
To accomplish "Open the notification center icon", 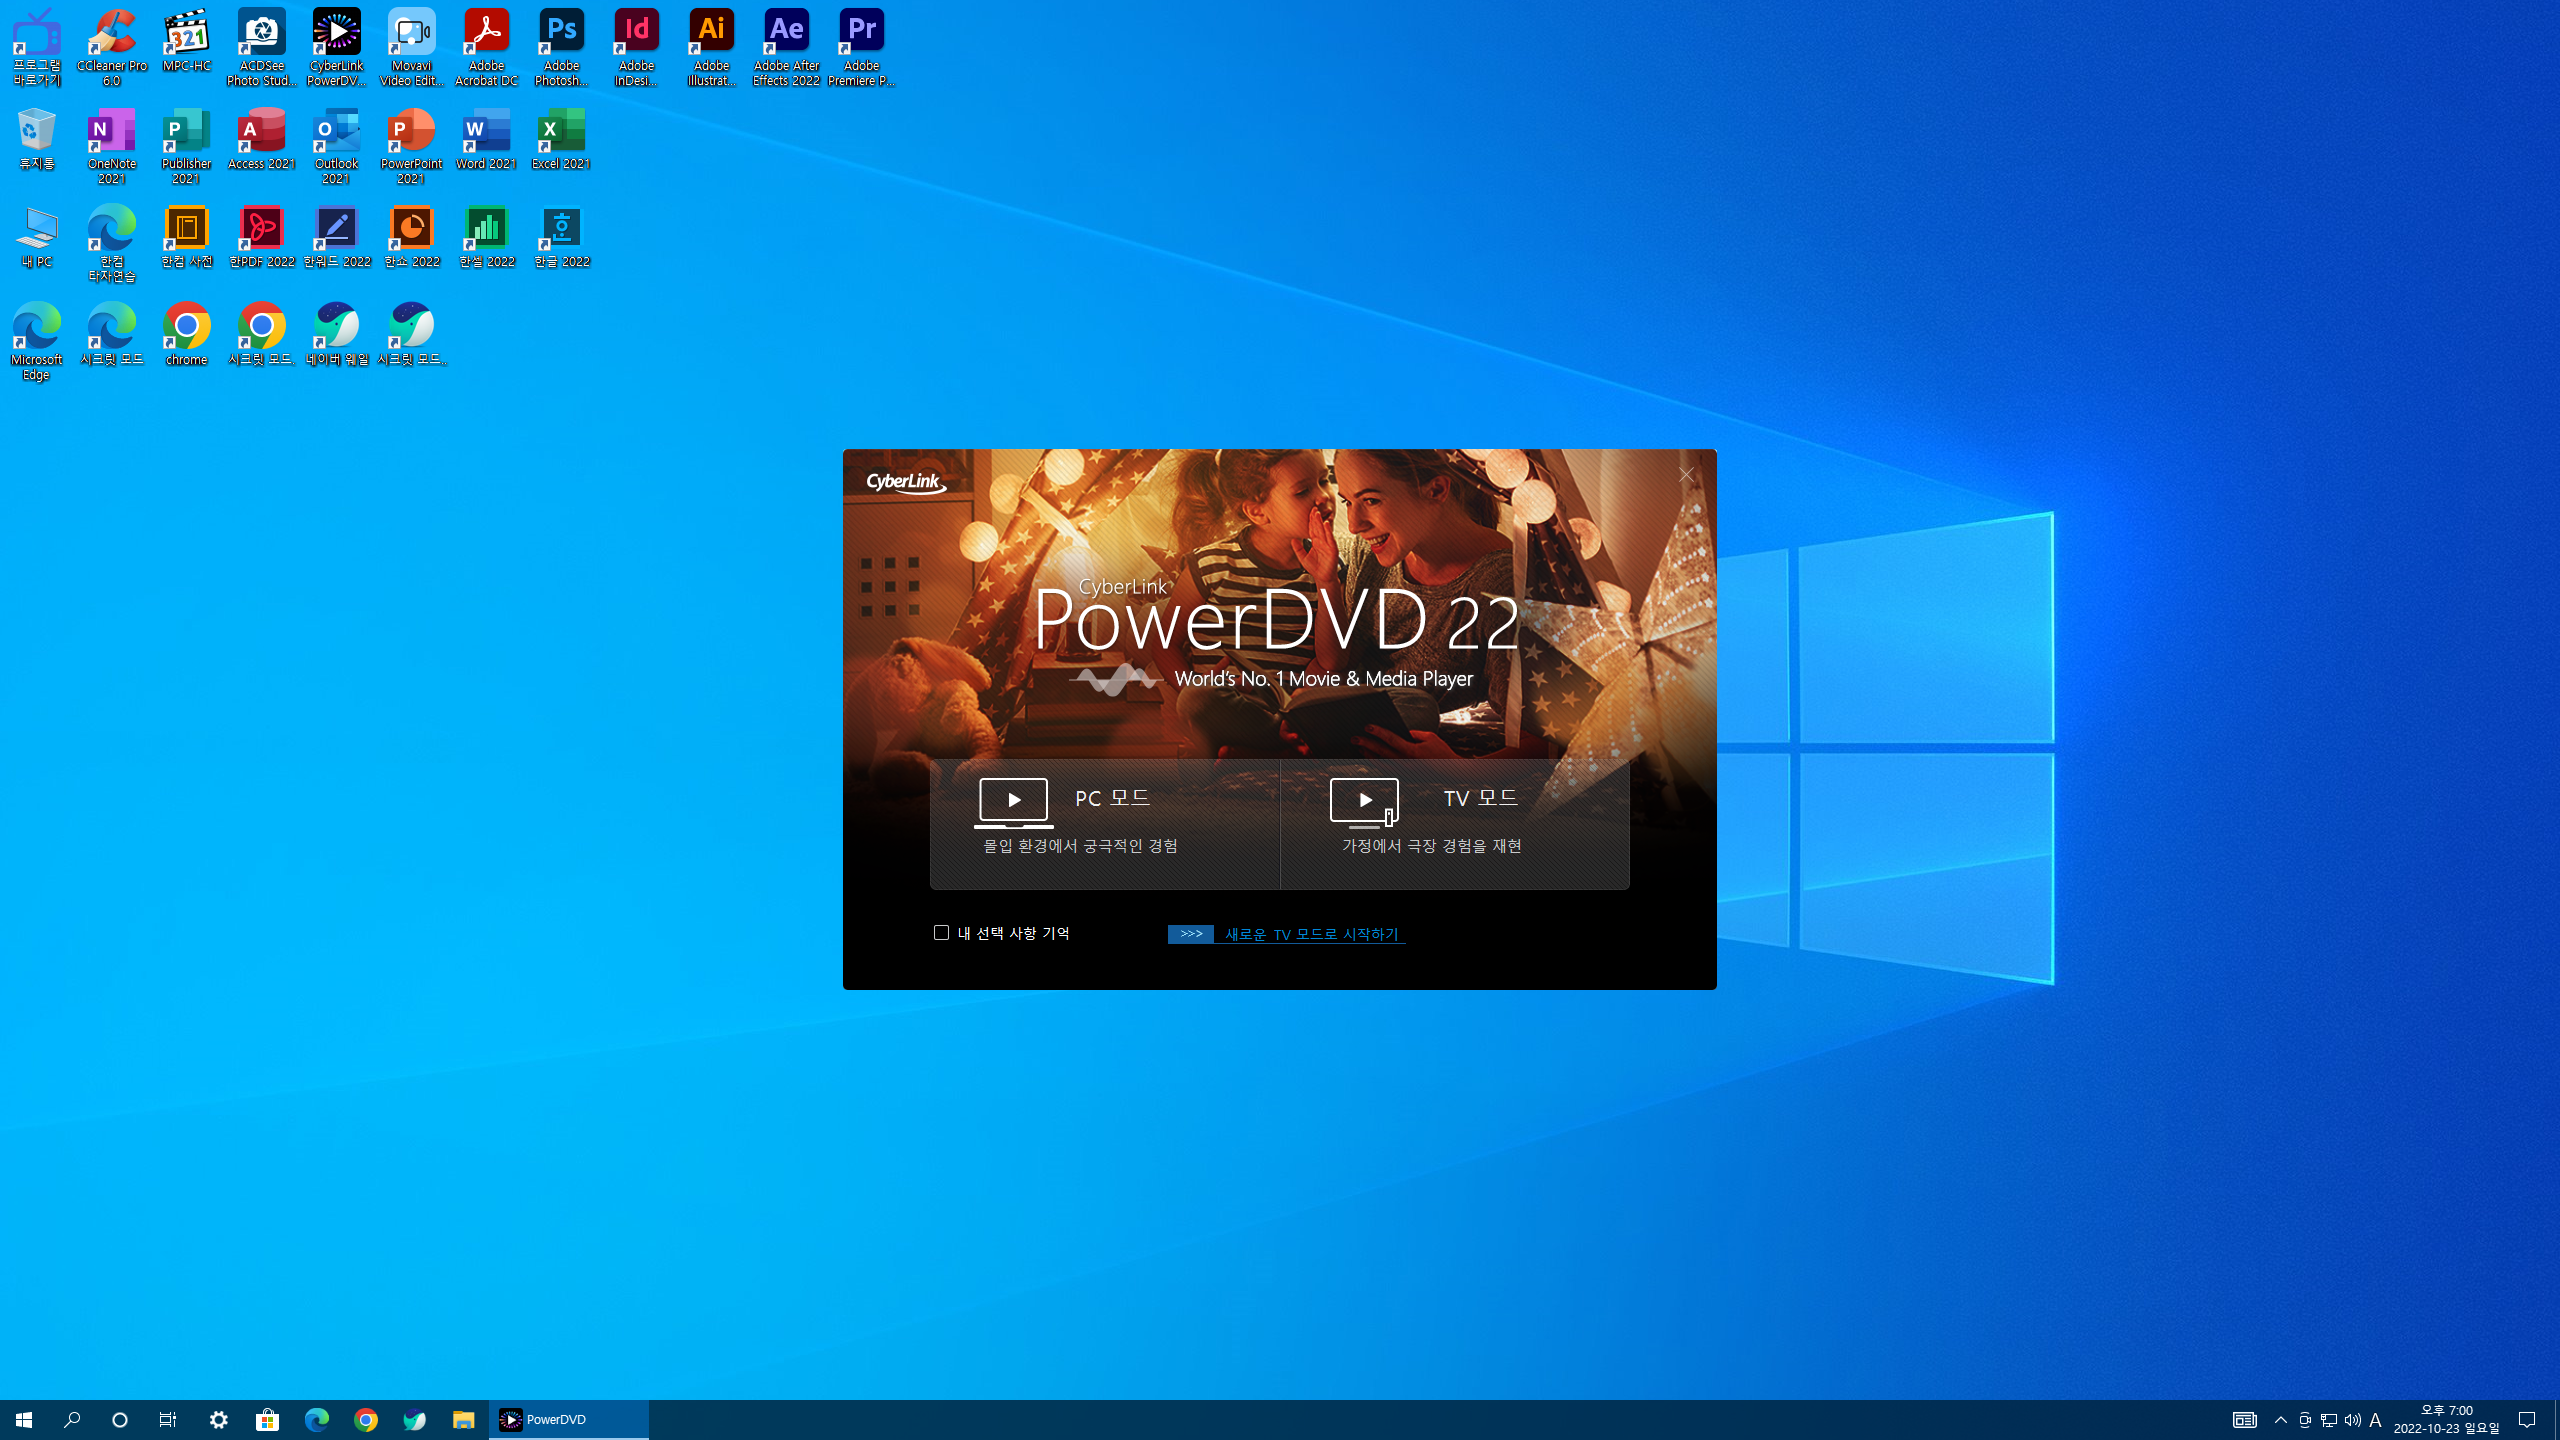I will [x=2527, y=1419].
